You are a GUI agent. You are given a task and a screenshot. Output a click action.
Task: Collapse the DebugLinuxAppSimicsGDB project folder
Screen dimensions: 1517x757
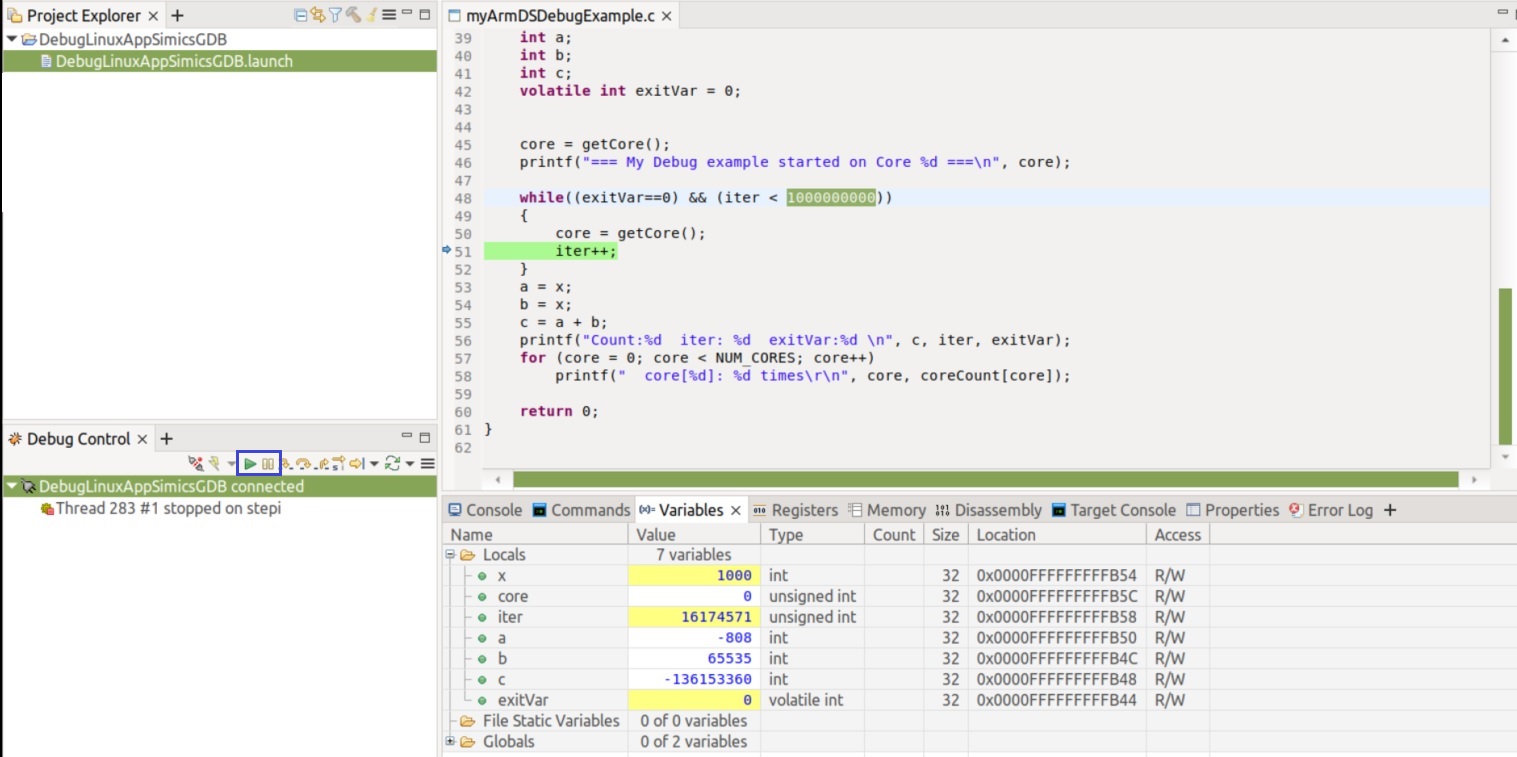pos(11,40)
